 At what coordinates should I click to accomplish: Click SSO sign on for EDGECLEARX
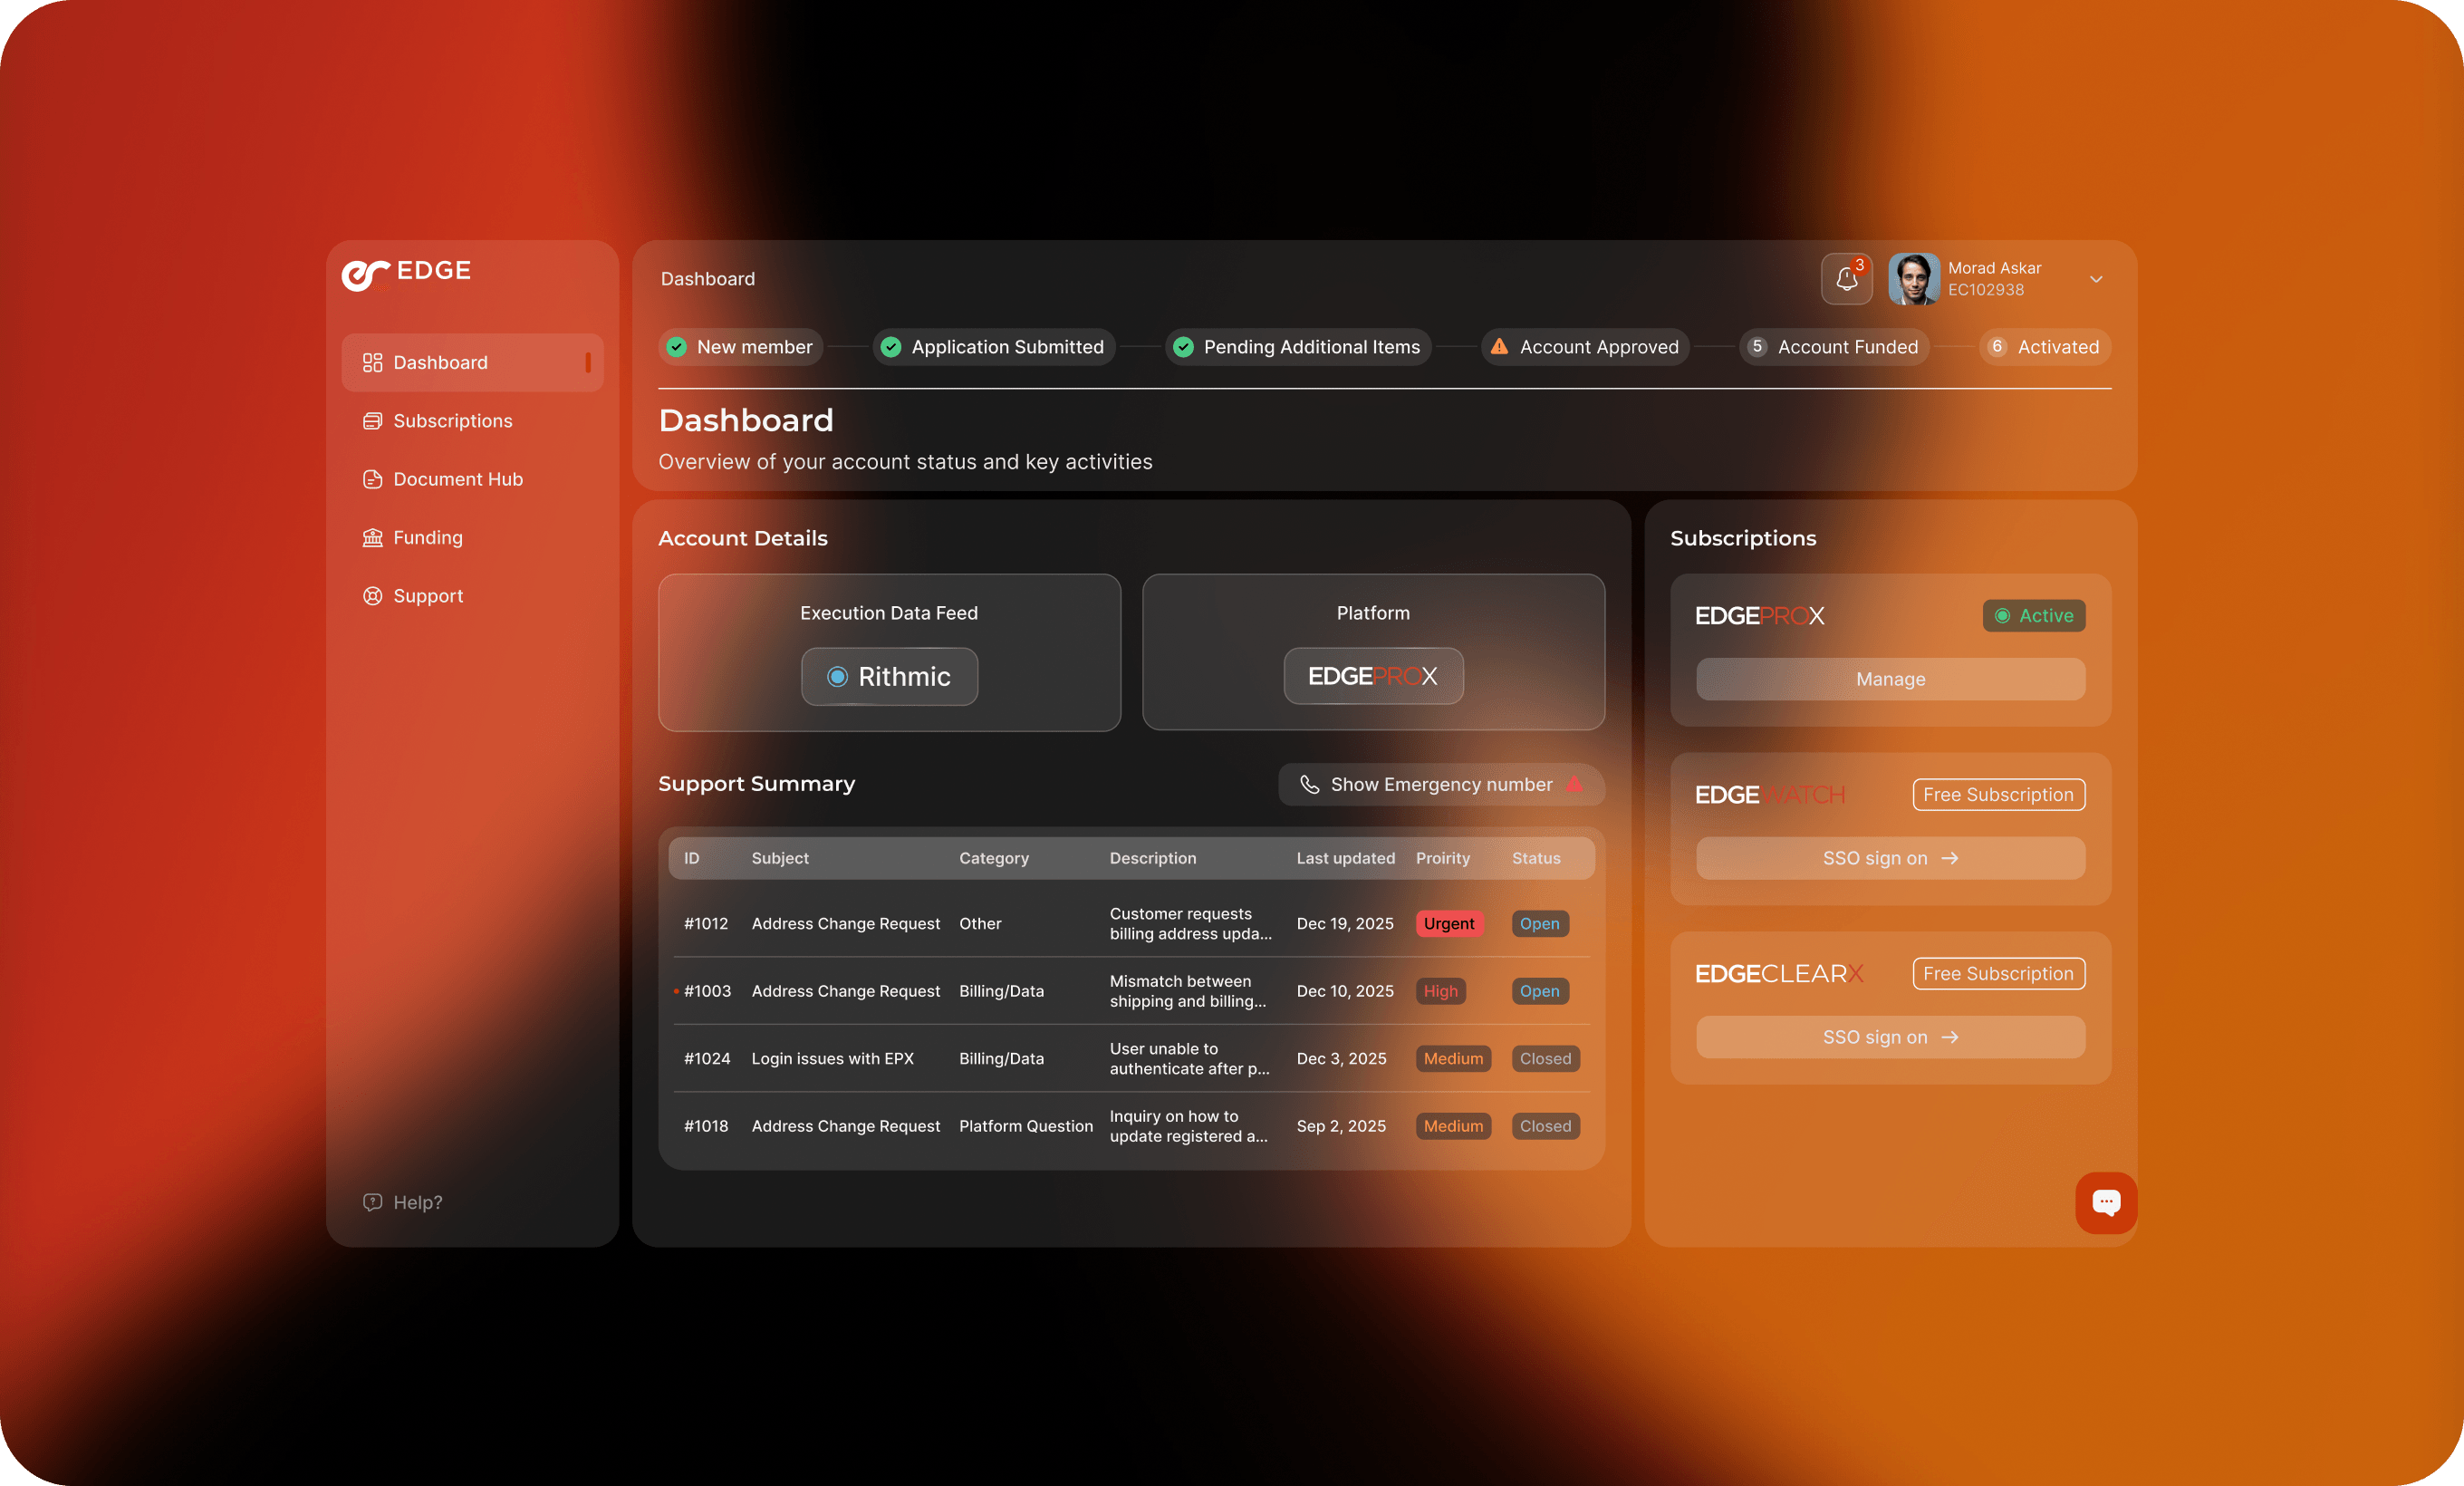click(x=1890, y=1037)
